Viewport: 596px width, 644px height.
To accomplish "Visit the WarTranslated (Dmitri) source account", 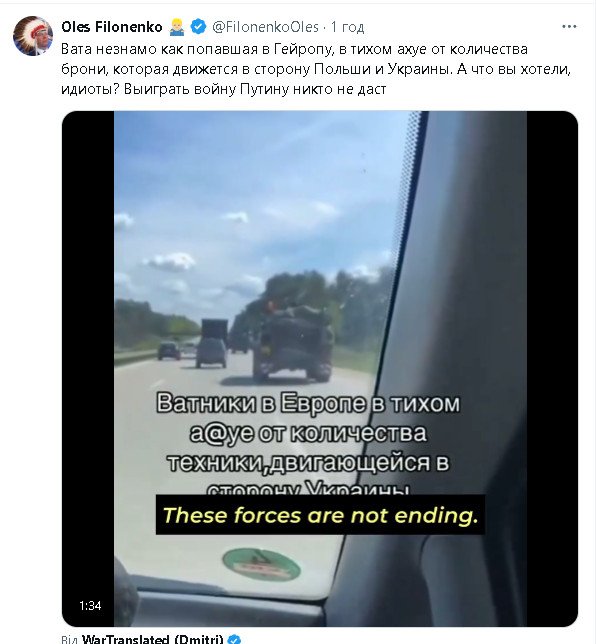I will point(152,639).
